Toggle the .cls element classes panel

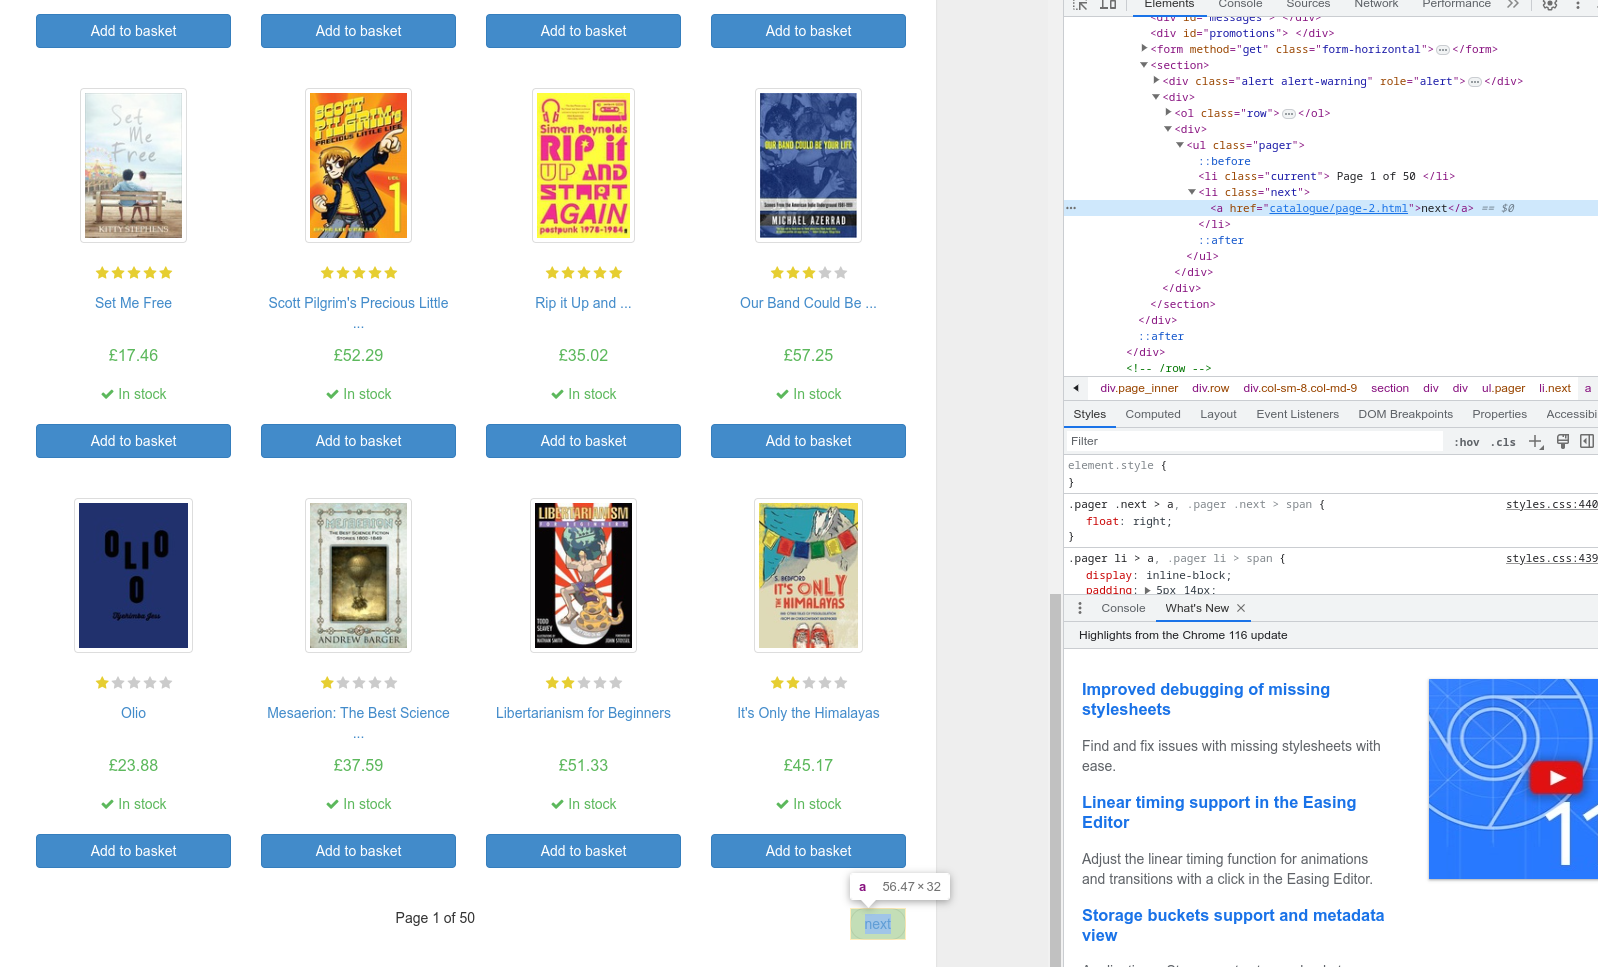pos(1504,442)
